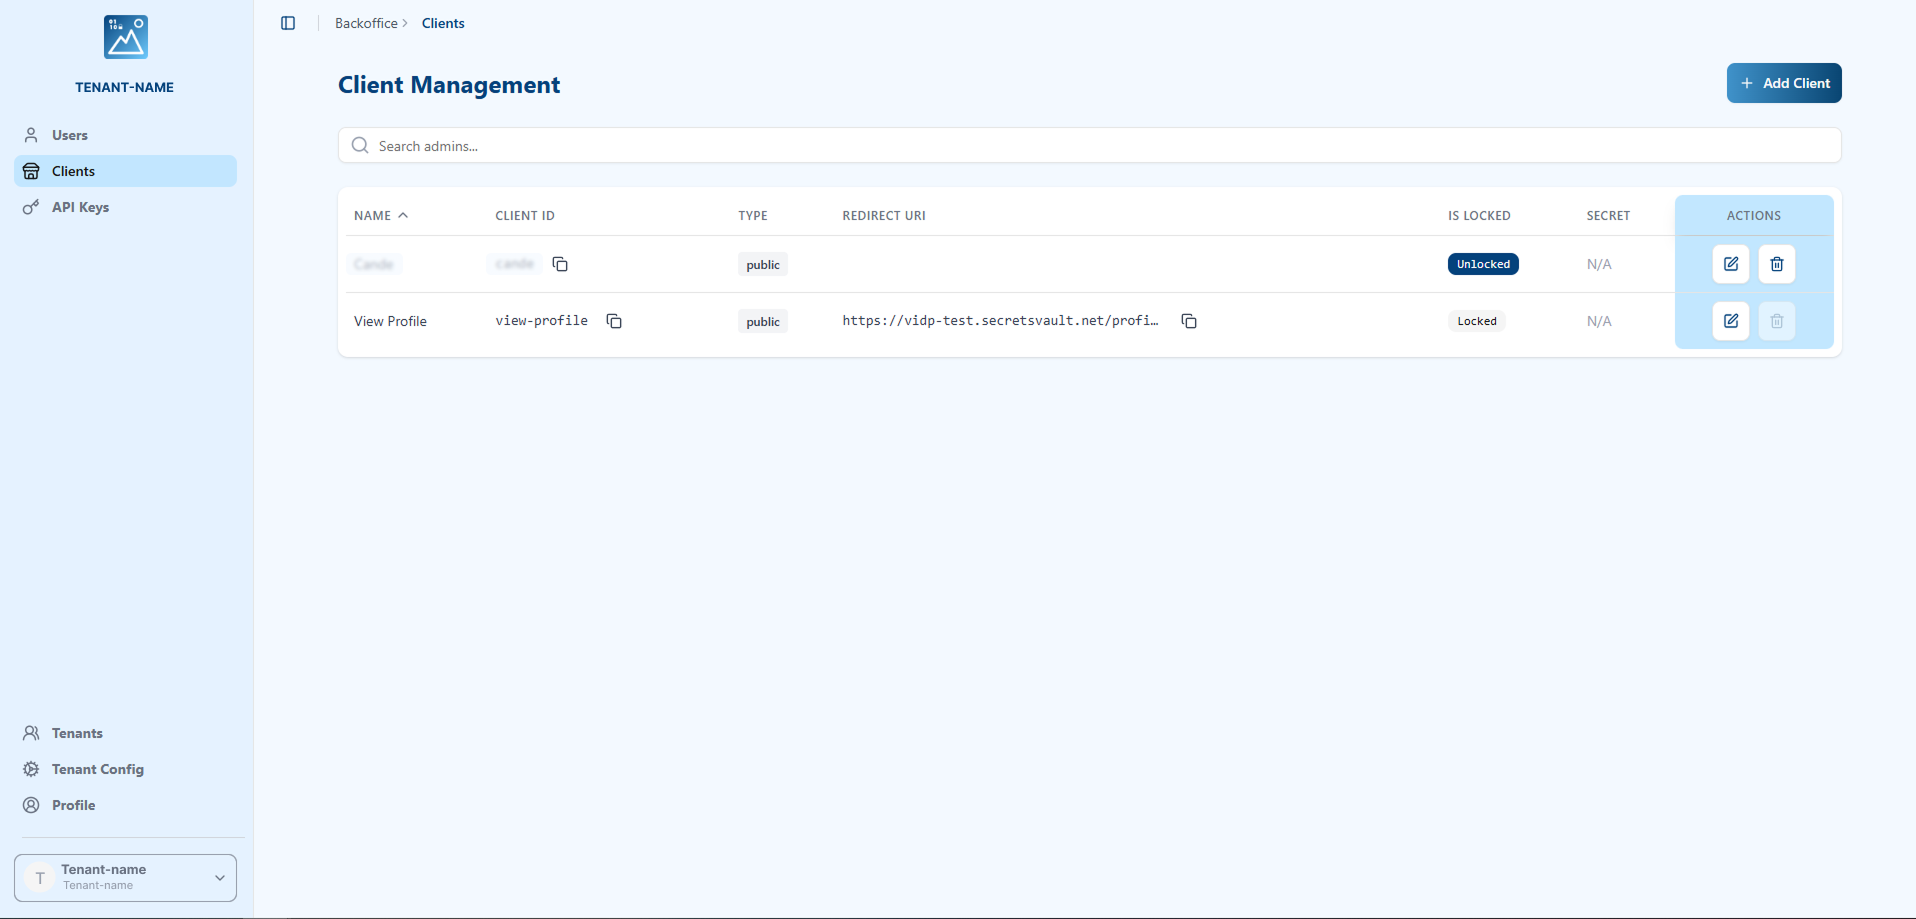
Task: Open the Backoffice breadcrumb link
Action: click(x=366, y=23)
